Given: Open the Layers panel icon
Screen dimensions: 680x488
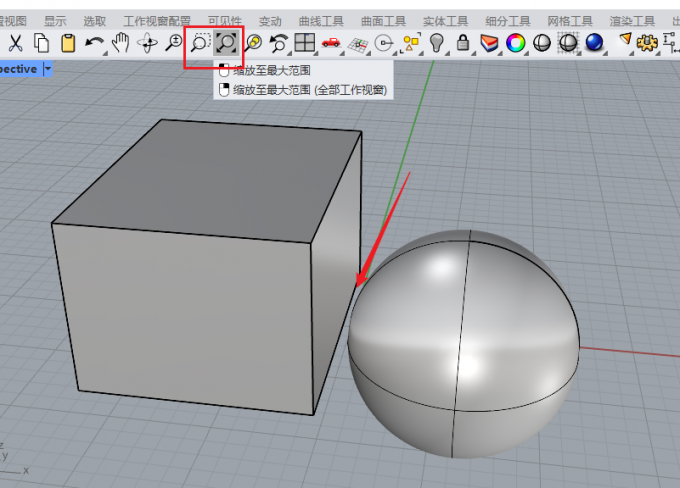Looking at the screenshot, I should (x=489, y=43).
